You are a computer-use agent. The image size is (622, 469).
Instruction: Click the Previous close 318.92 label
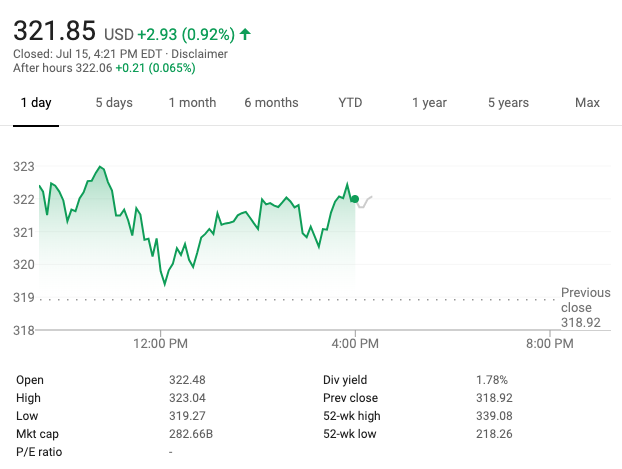580,307
